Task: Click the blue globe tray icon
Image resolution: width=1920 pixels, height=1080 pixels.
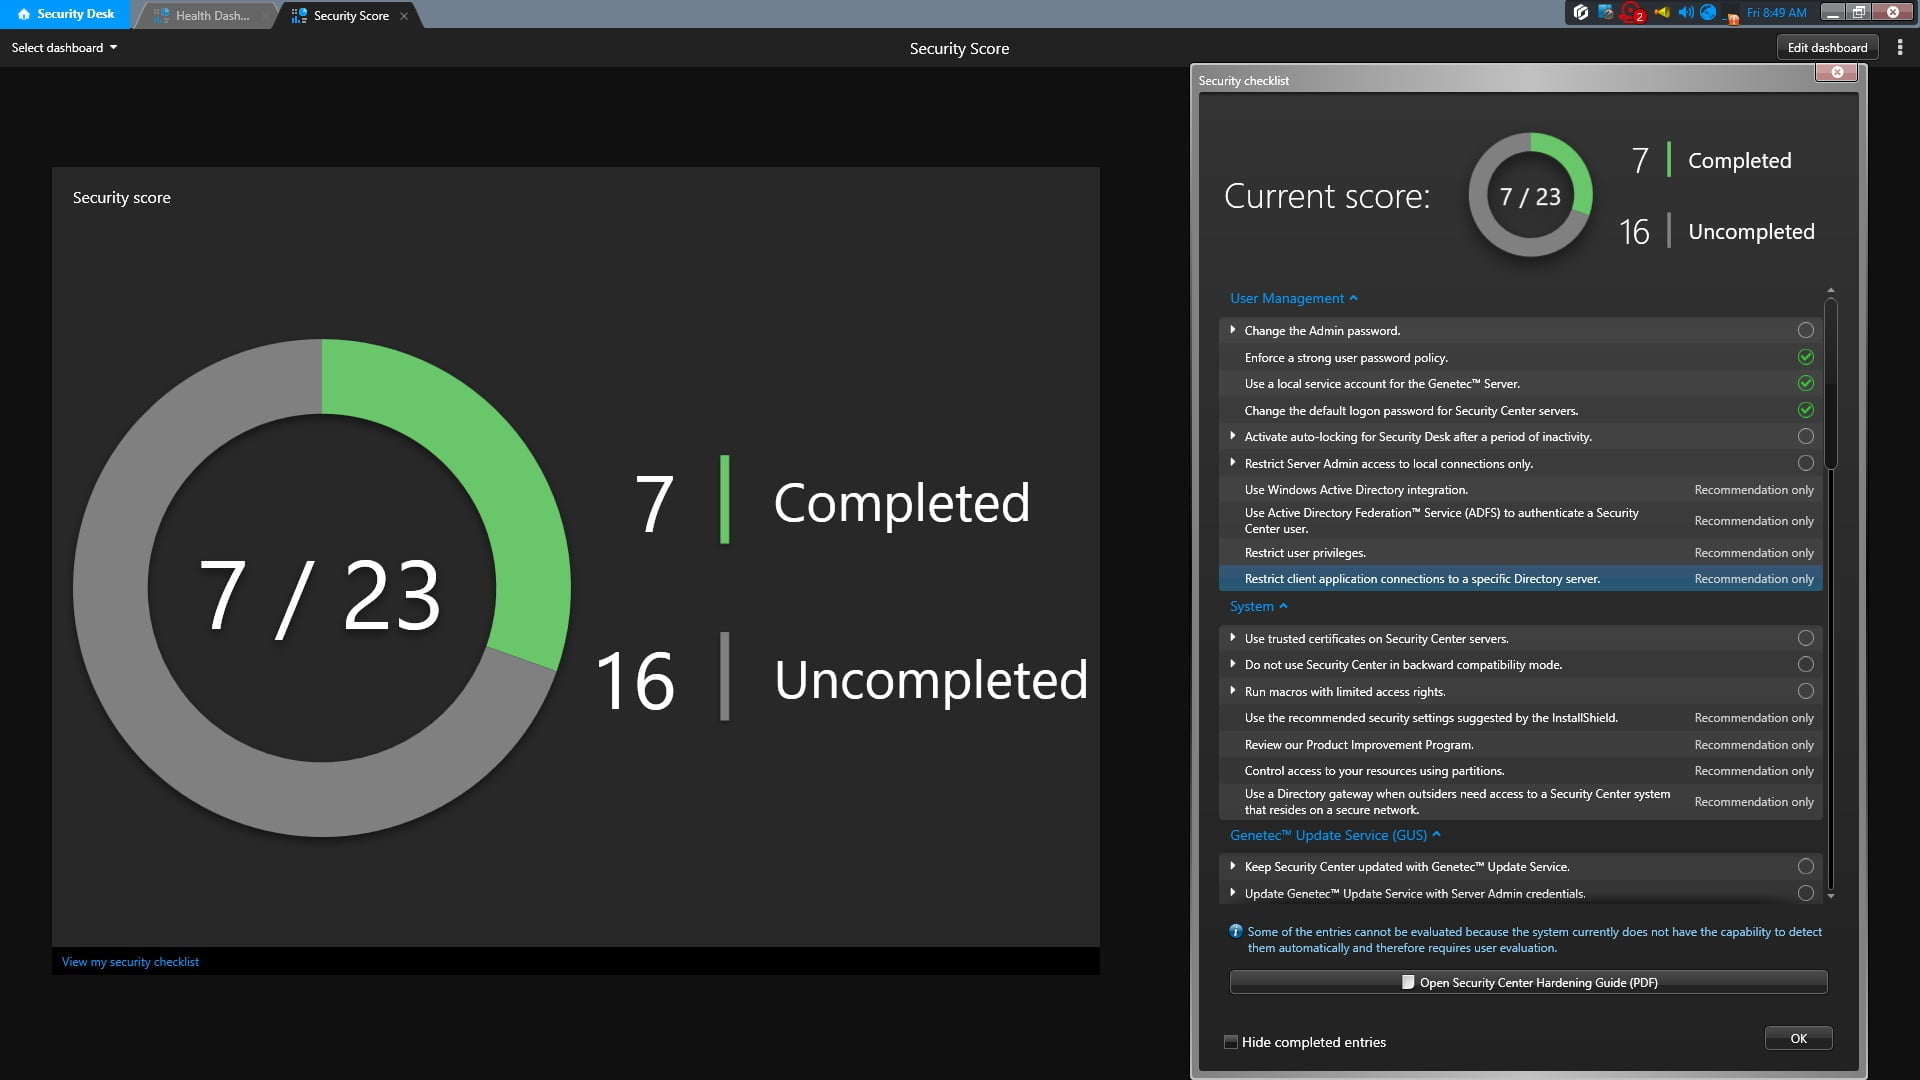Action: (x=1708, y=13)
